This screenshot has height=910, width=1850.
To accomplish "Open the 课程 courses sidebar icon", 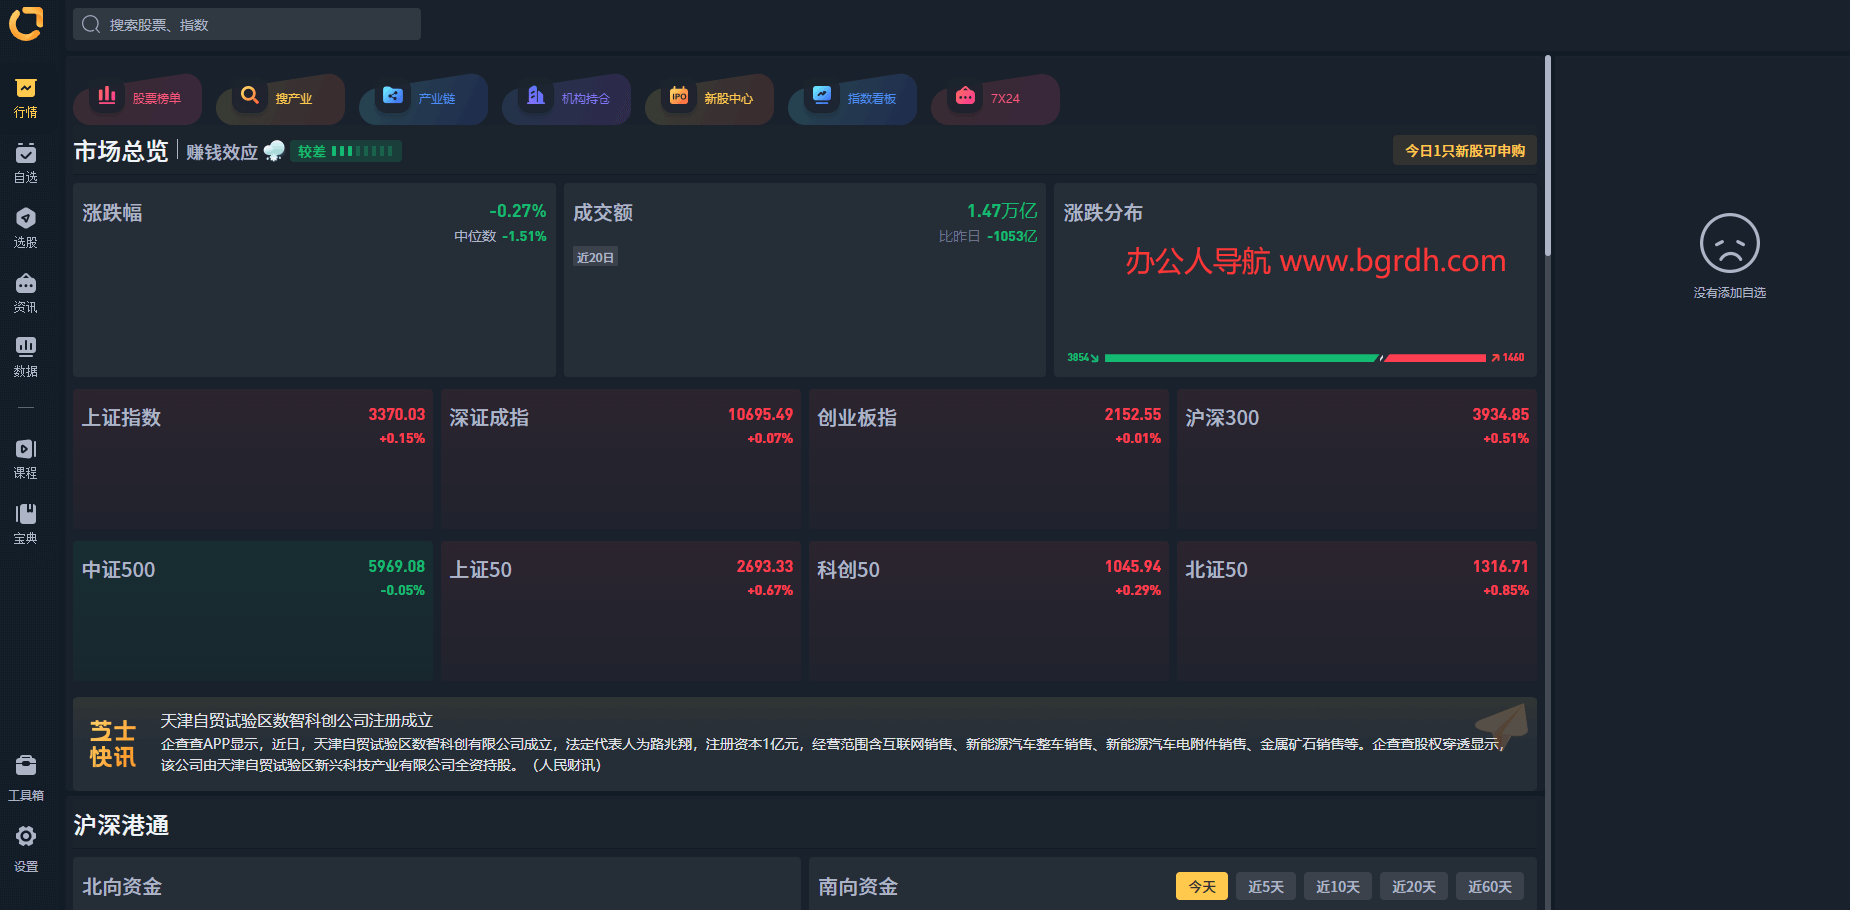I will (26, 459).
